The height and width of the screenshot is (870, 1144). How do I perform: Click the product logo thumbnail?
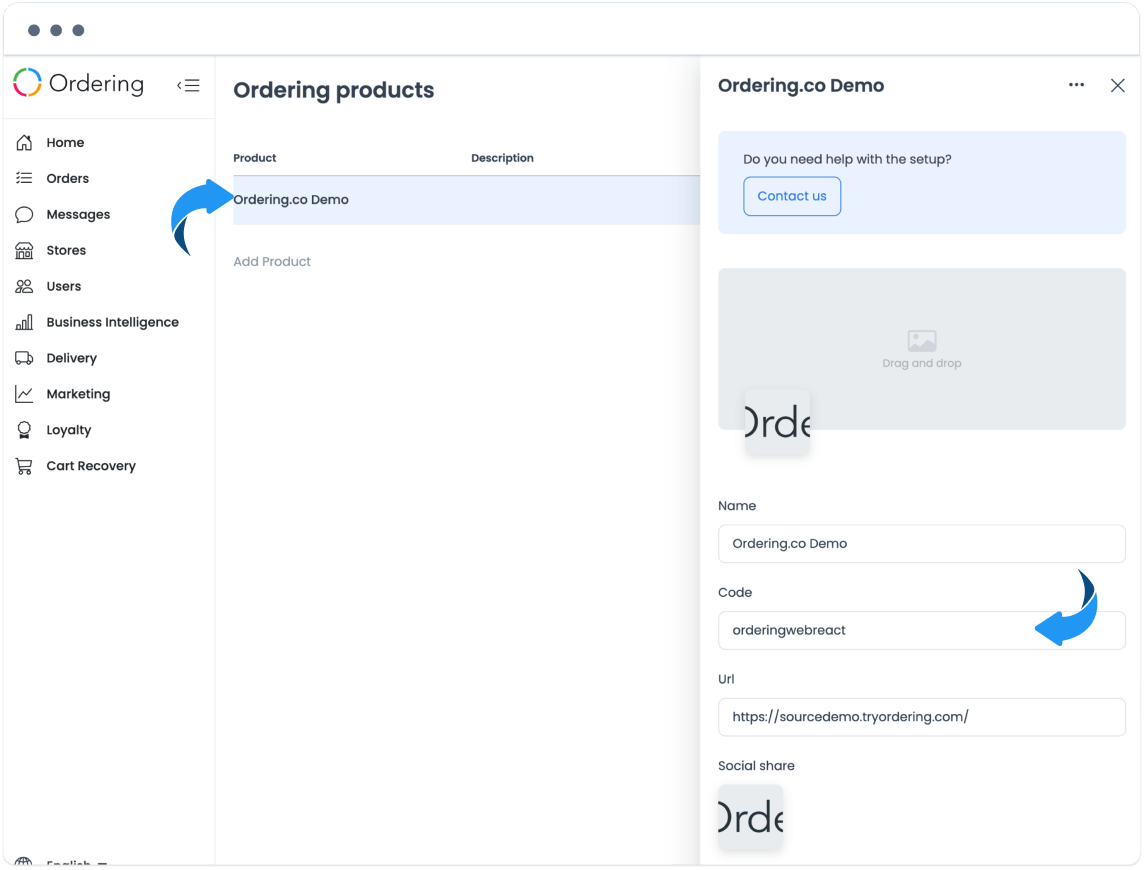tap(777, 422)
